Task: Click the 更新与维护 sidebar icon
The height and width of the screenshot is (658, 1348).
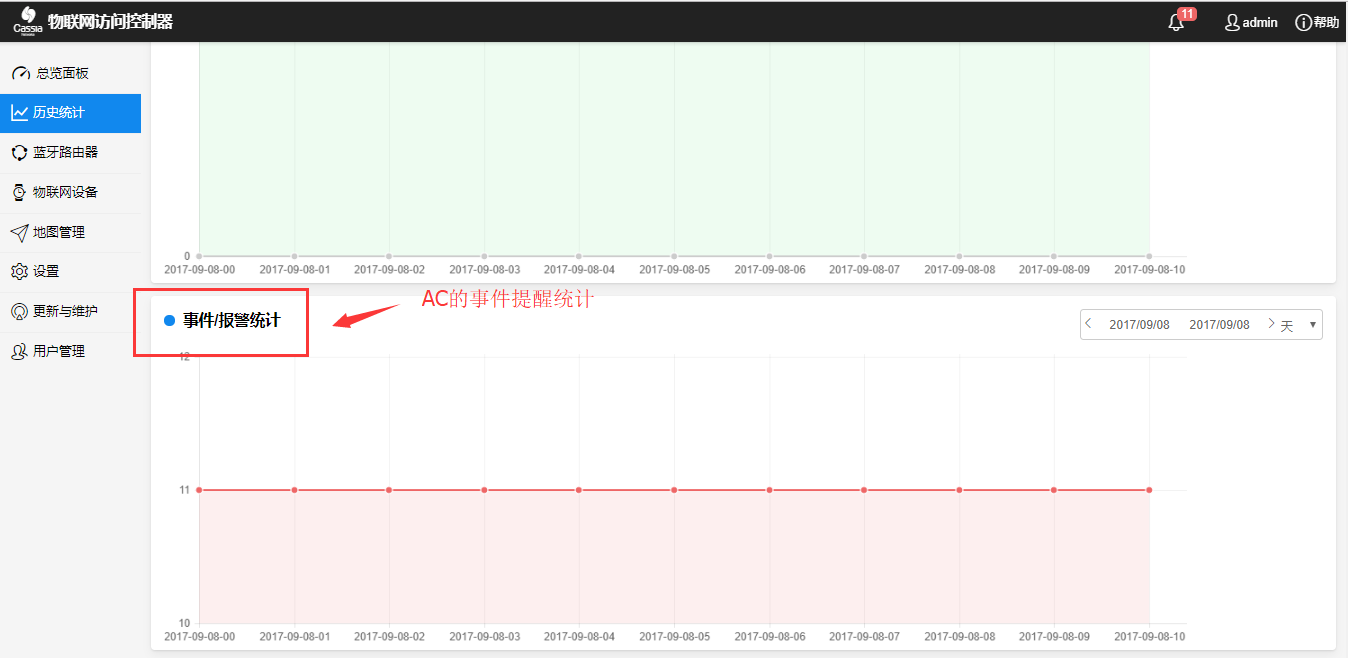Action: [19, 311]
